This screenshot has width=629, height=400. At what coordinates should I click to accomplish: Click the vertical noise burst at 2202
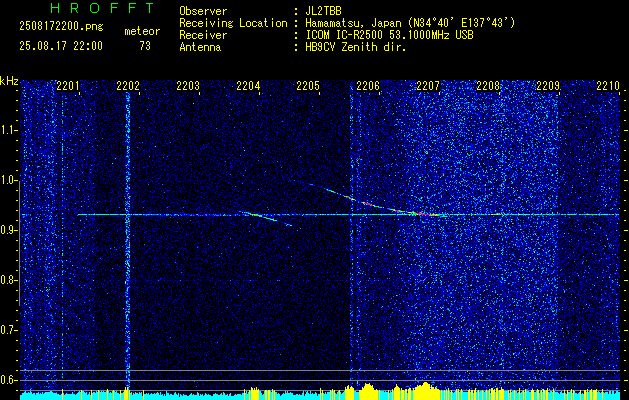tap(128, 241)
